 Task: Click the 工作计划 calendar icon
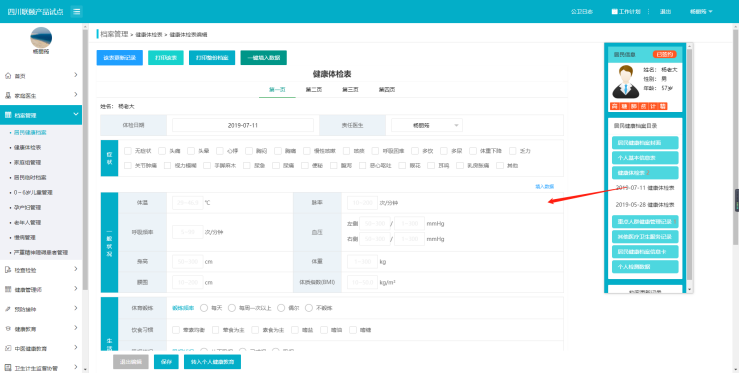pos(614,11)
